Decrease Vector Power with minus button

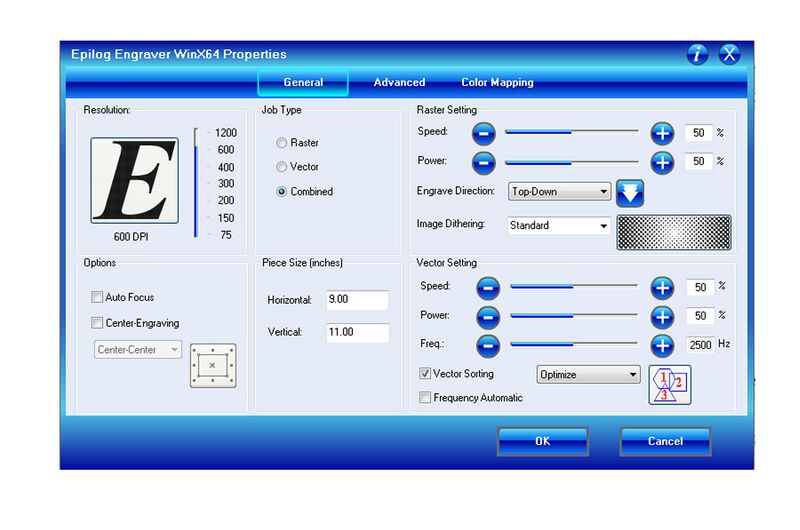coord(488,317)
